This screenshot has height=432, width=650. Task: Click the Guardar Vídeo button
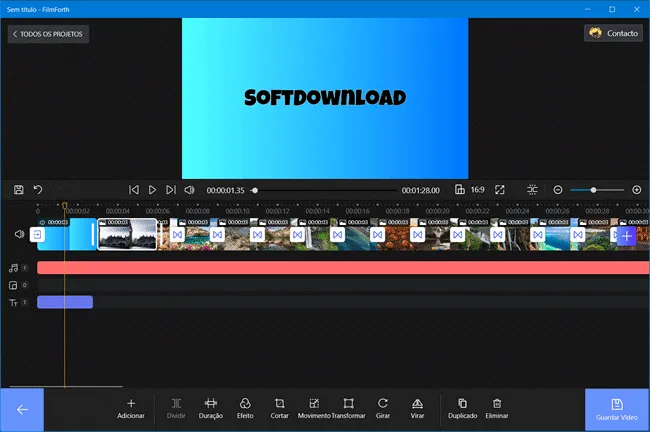(x=617, y=410)
